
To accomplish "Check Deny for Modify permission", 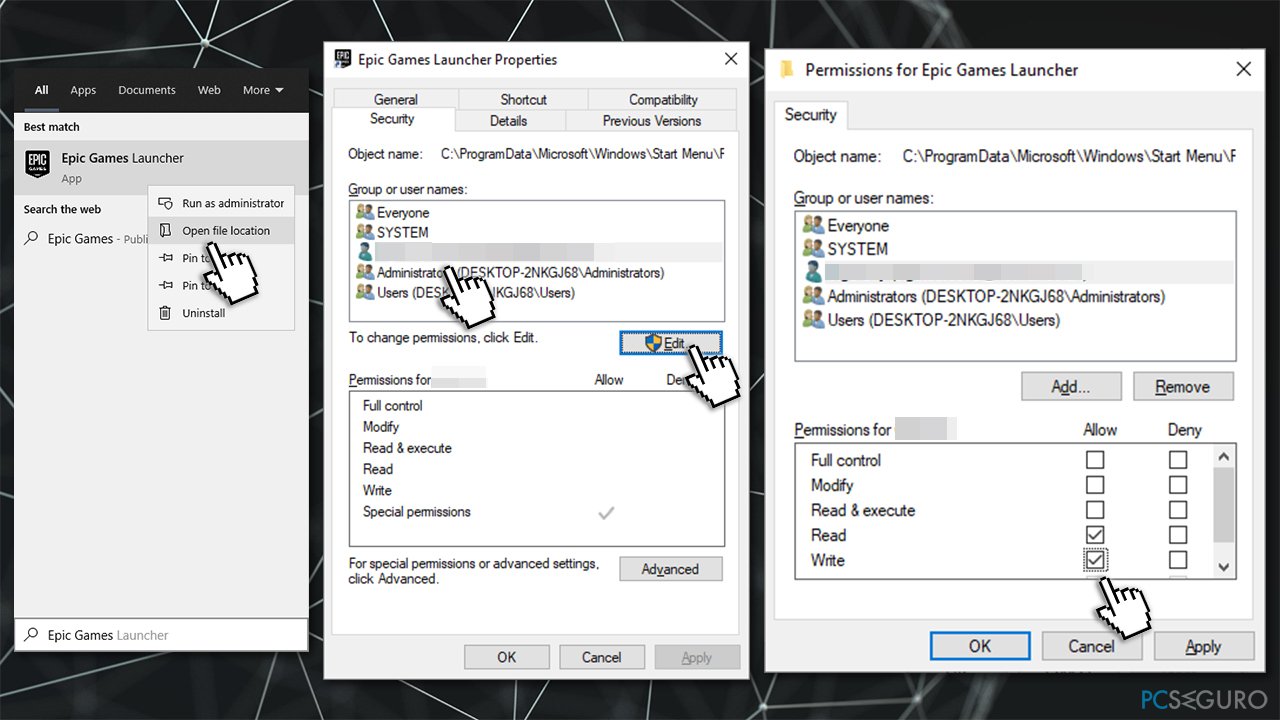I will coord(1178,485).
